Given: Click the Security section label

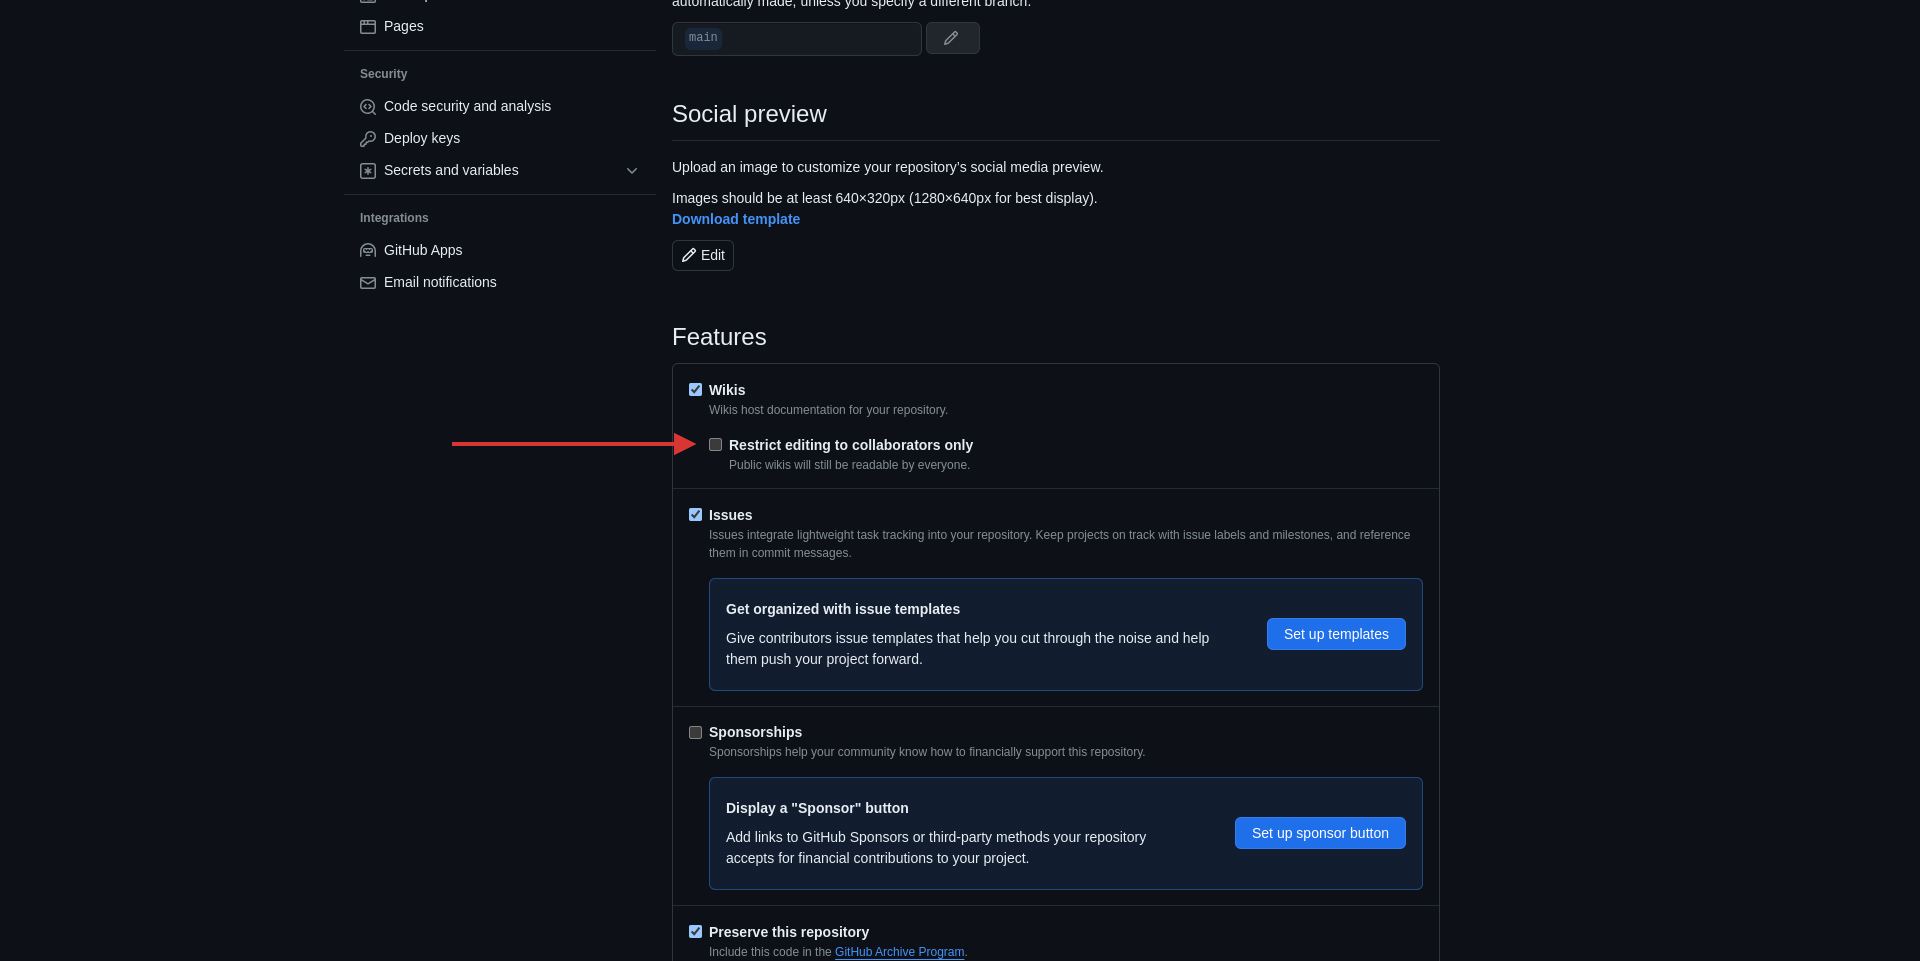Looking at the screenshot, I should pos(383,74).
